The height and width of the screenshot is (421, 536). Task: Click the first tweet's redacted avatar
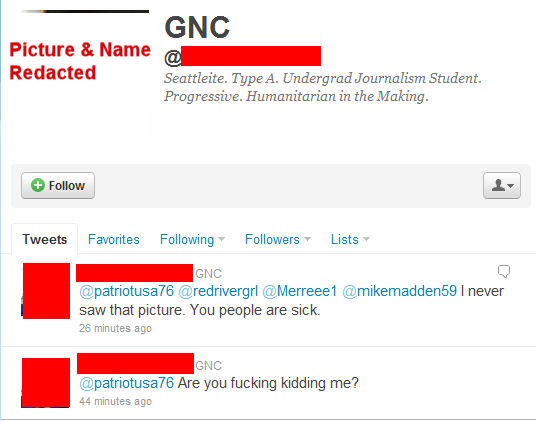pyautogui.click(x=46, y=291)
